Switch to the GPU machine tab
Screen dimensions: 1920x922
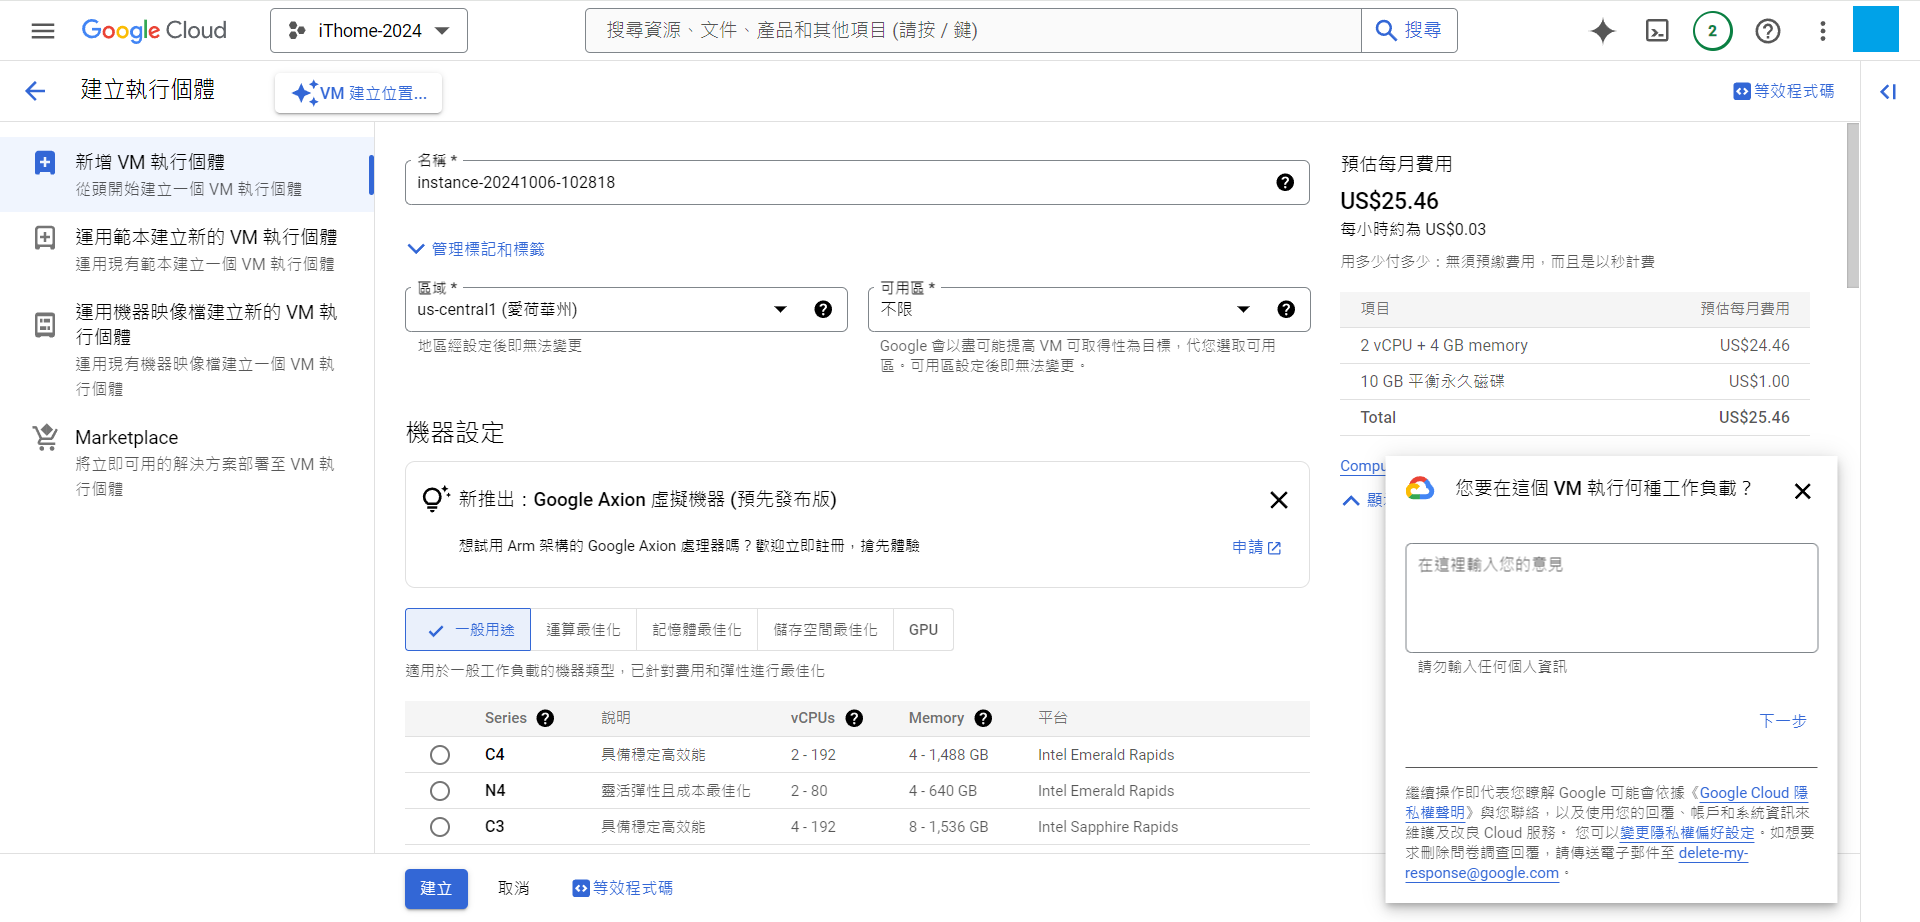[x=923, y=630]
